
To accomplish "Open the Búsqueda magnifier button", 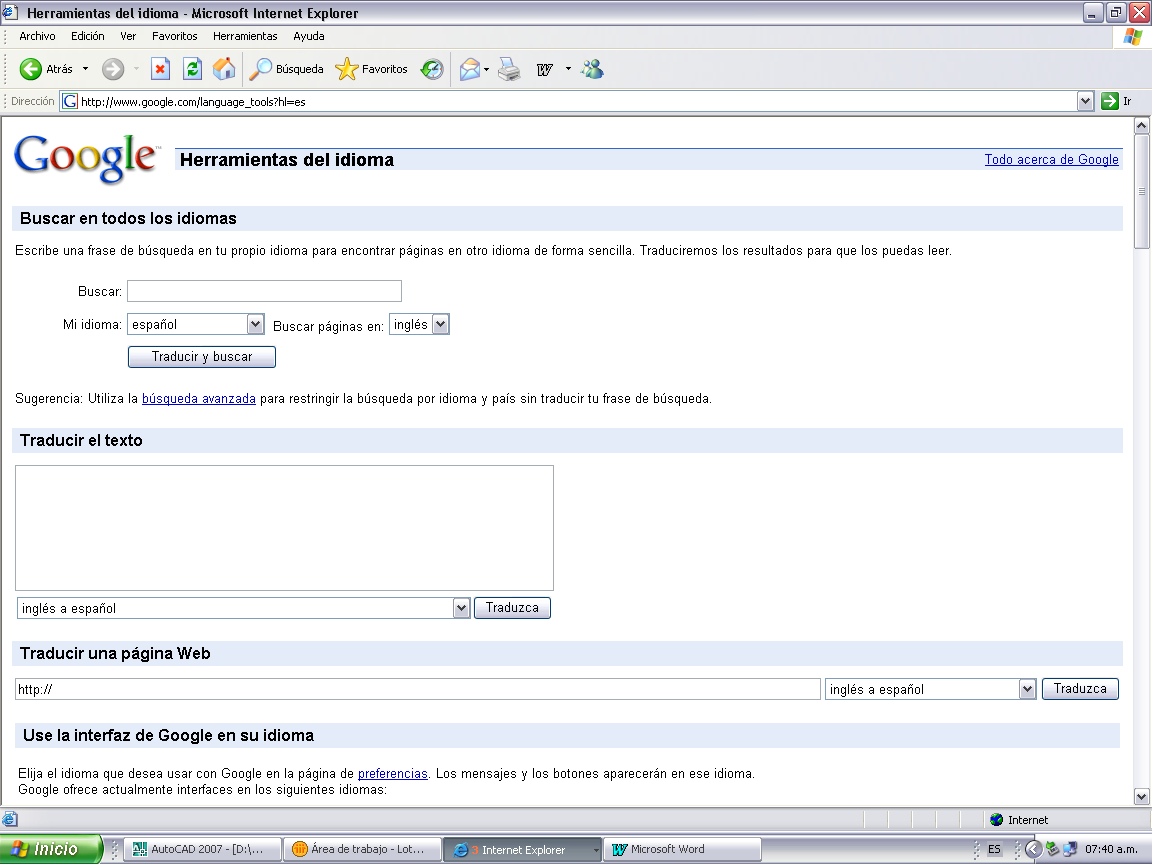I will pos(287,69).
